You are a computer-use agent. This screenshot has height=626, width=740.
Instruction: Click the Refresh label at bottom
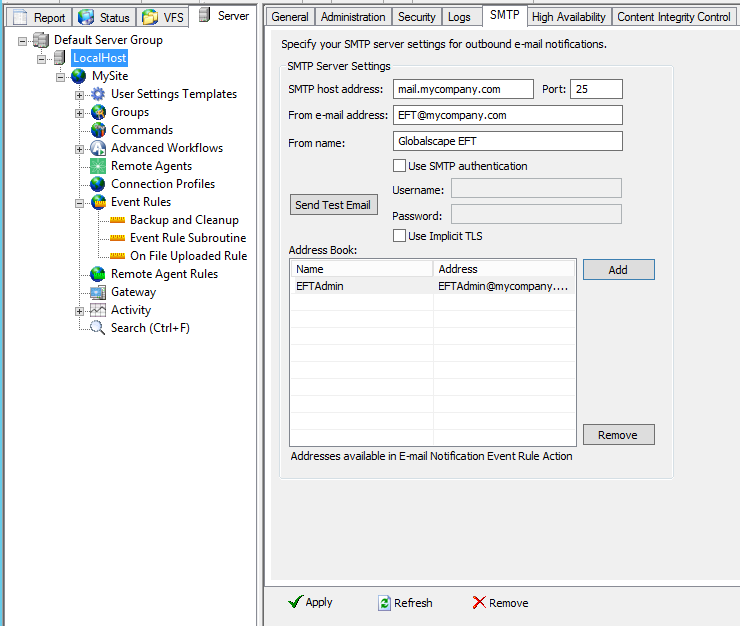tap(413, 603)
